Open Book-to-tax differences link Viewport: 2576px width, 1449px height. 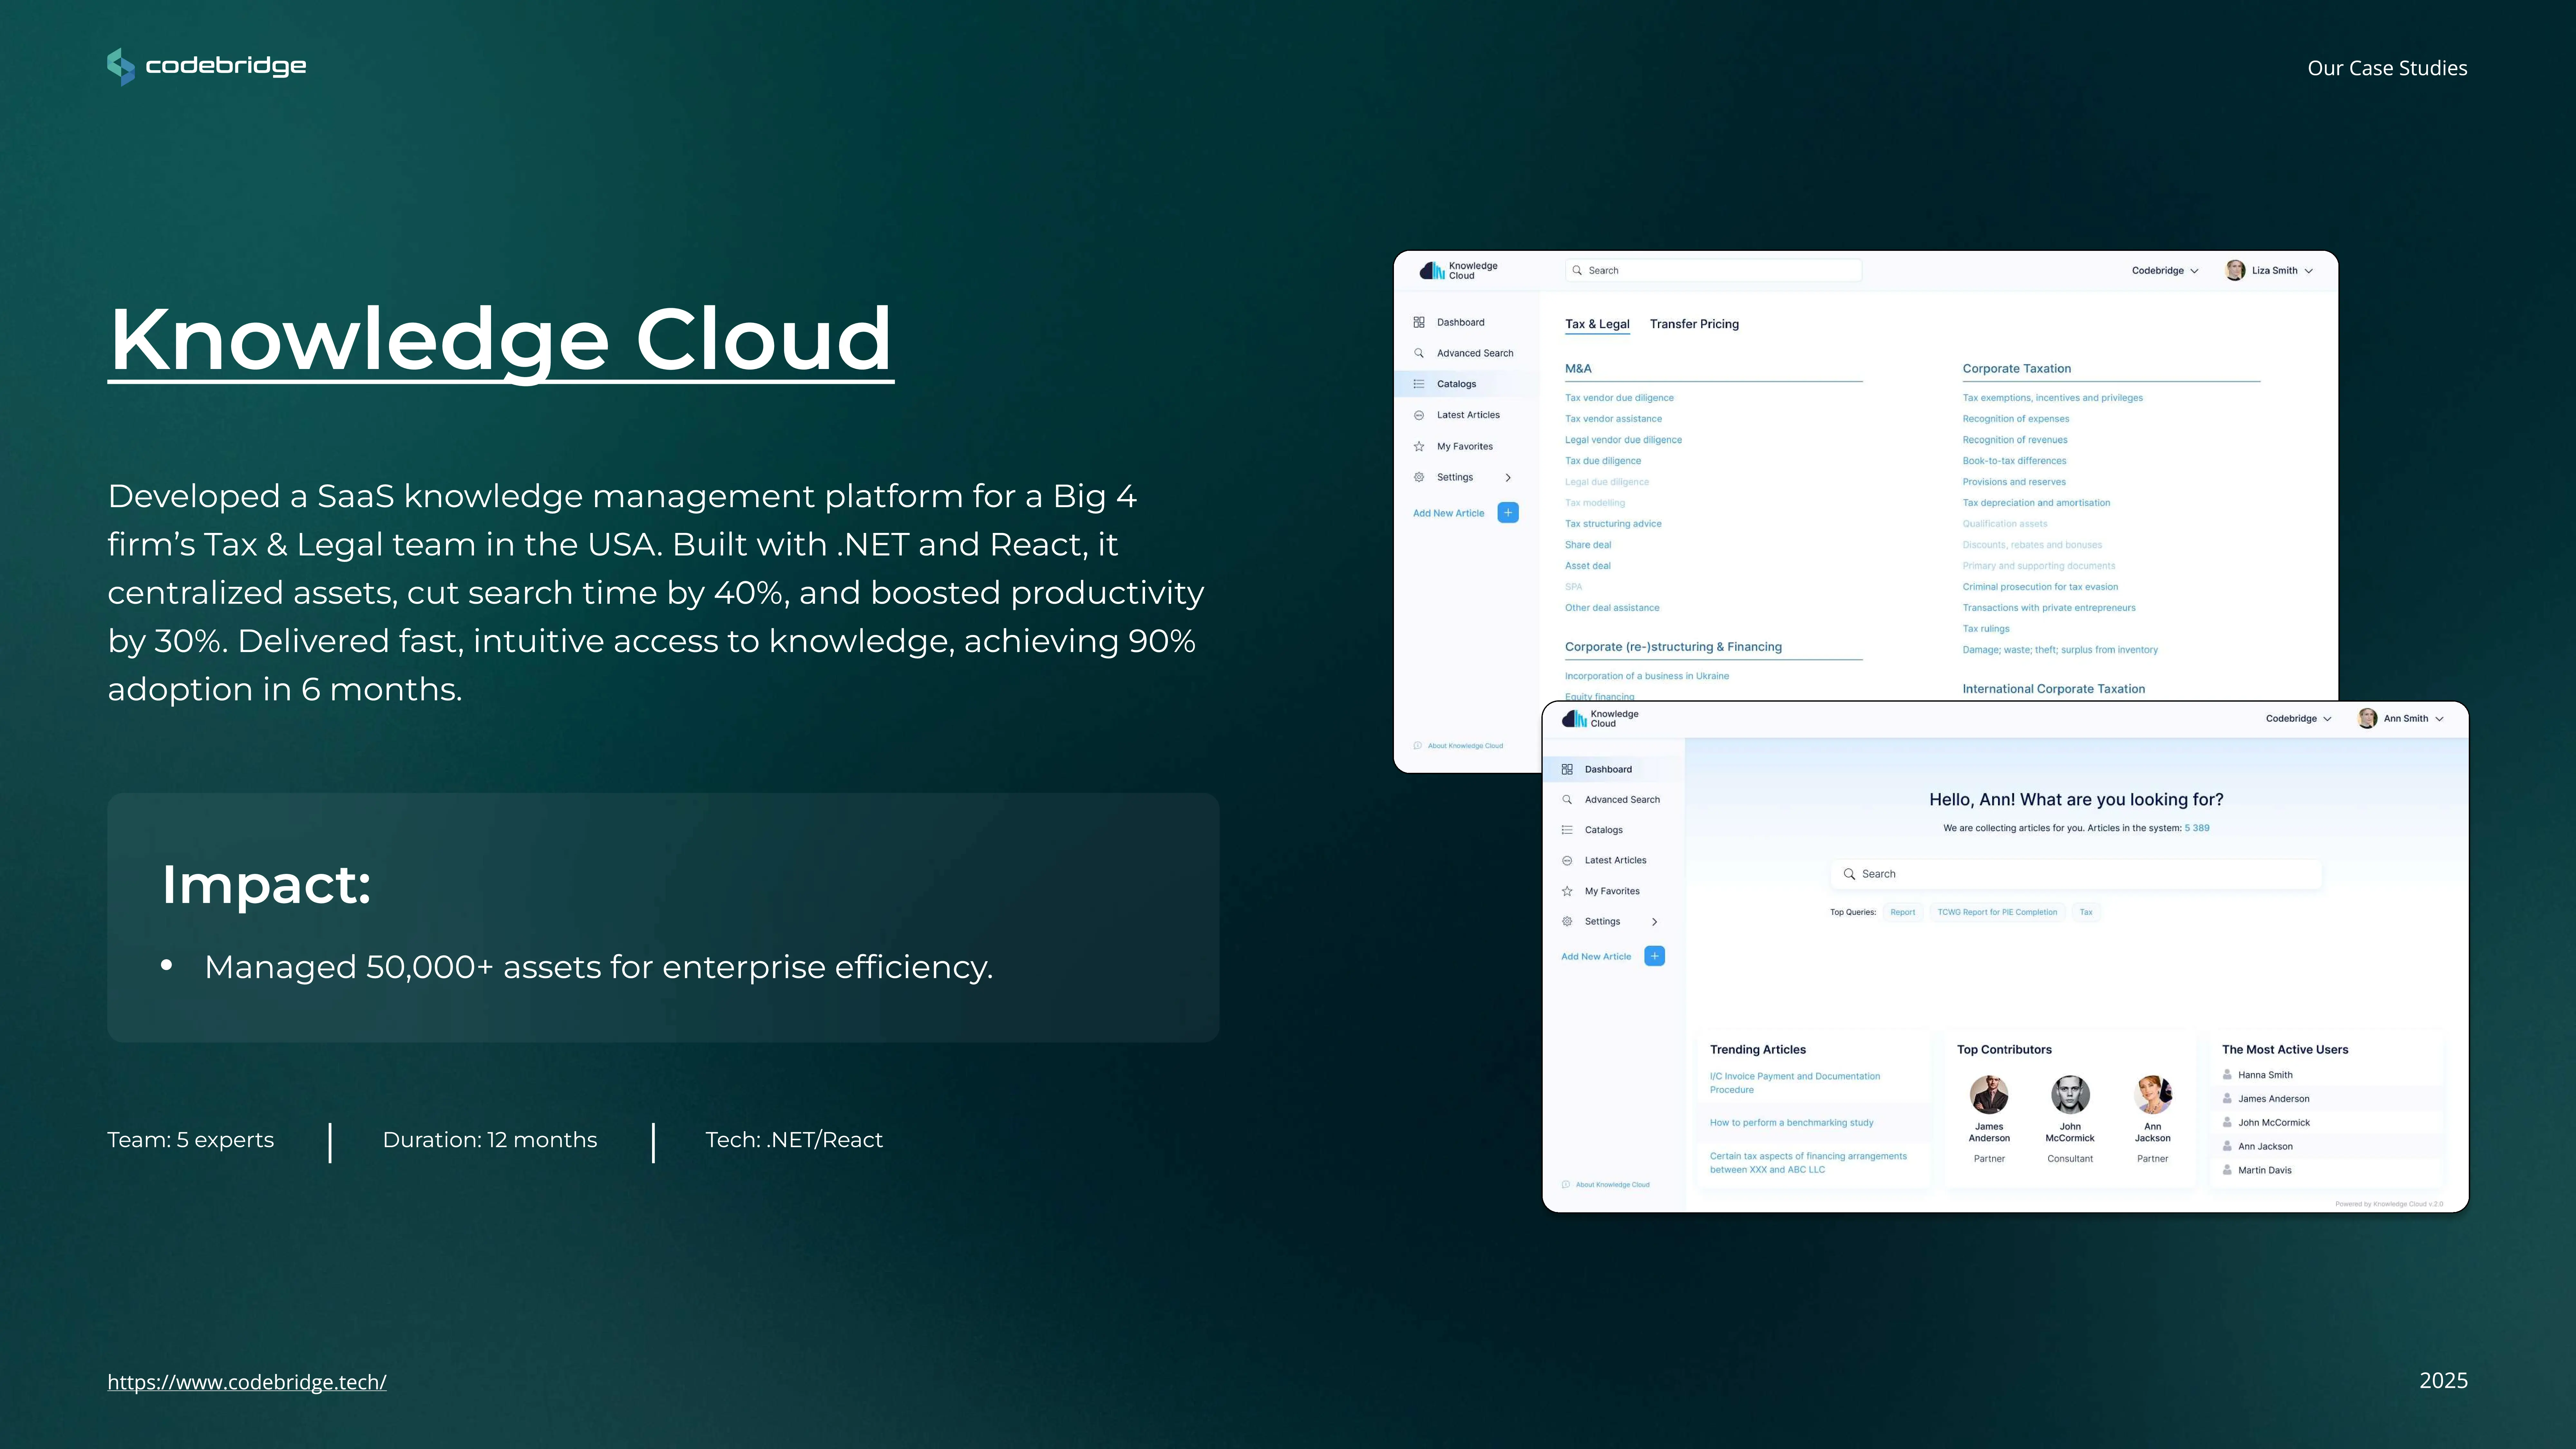tap(2014, 461)
